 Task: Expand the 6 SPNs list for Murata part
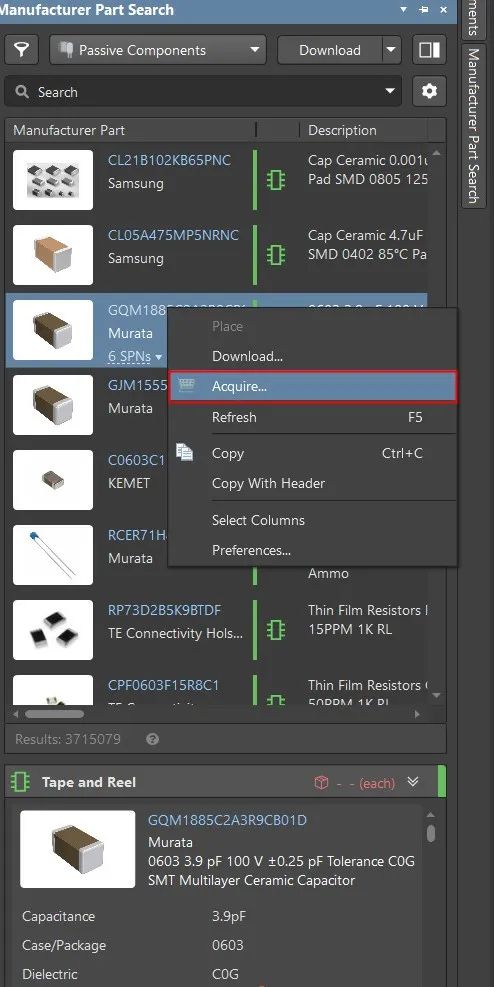[x=135, y=356]
